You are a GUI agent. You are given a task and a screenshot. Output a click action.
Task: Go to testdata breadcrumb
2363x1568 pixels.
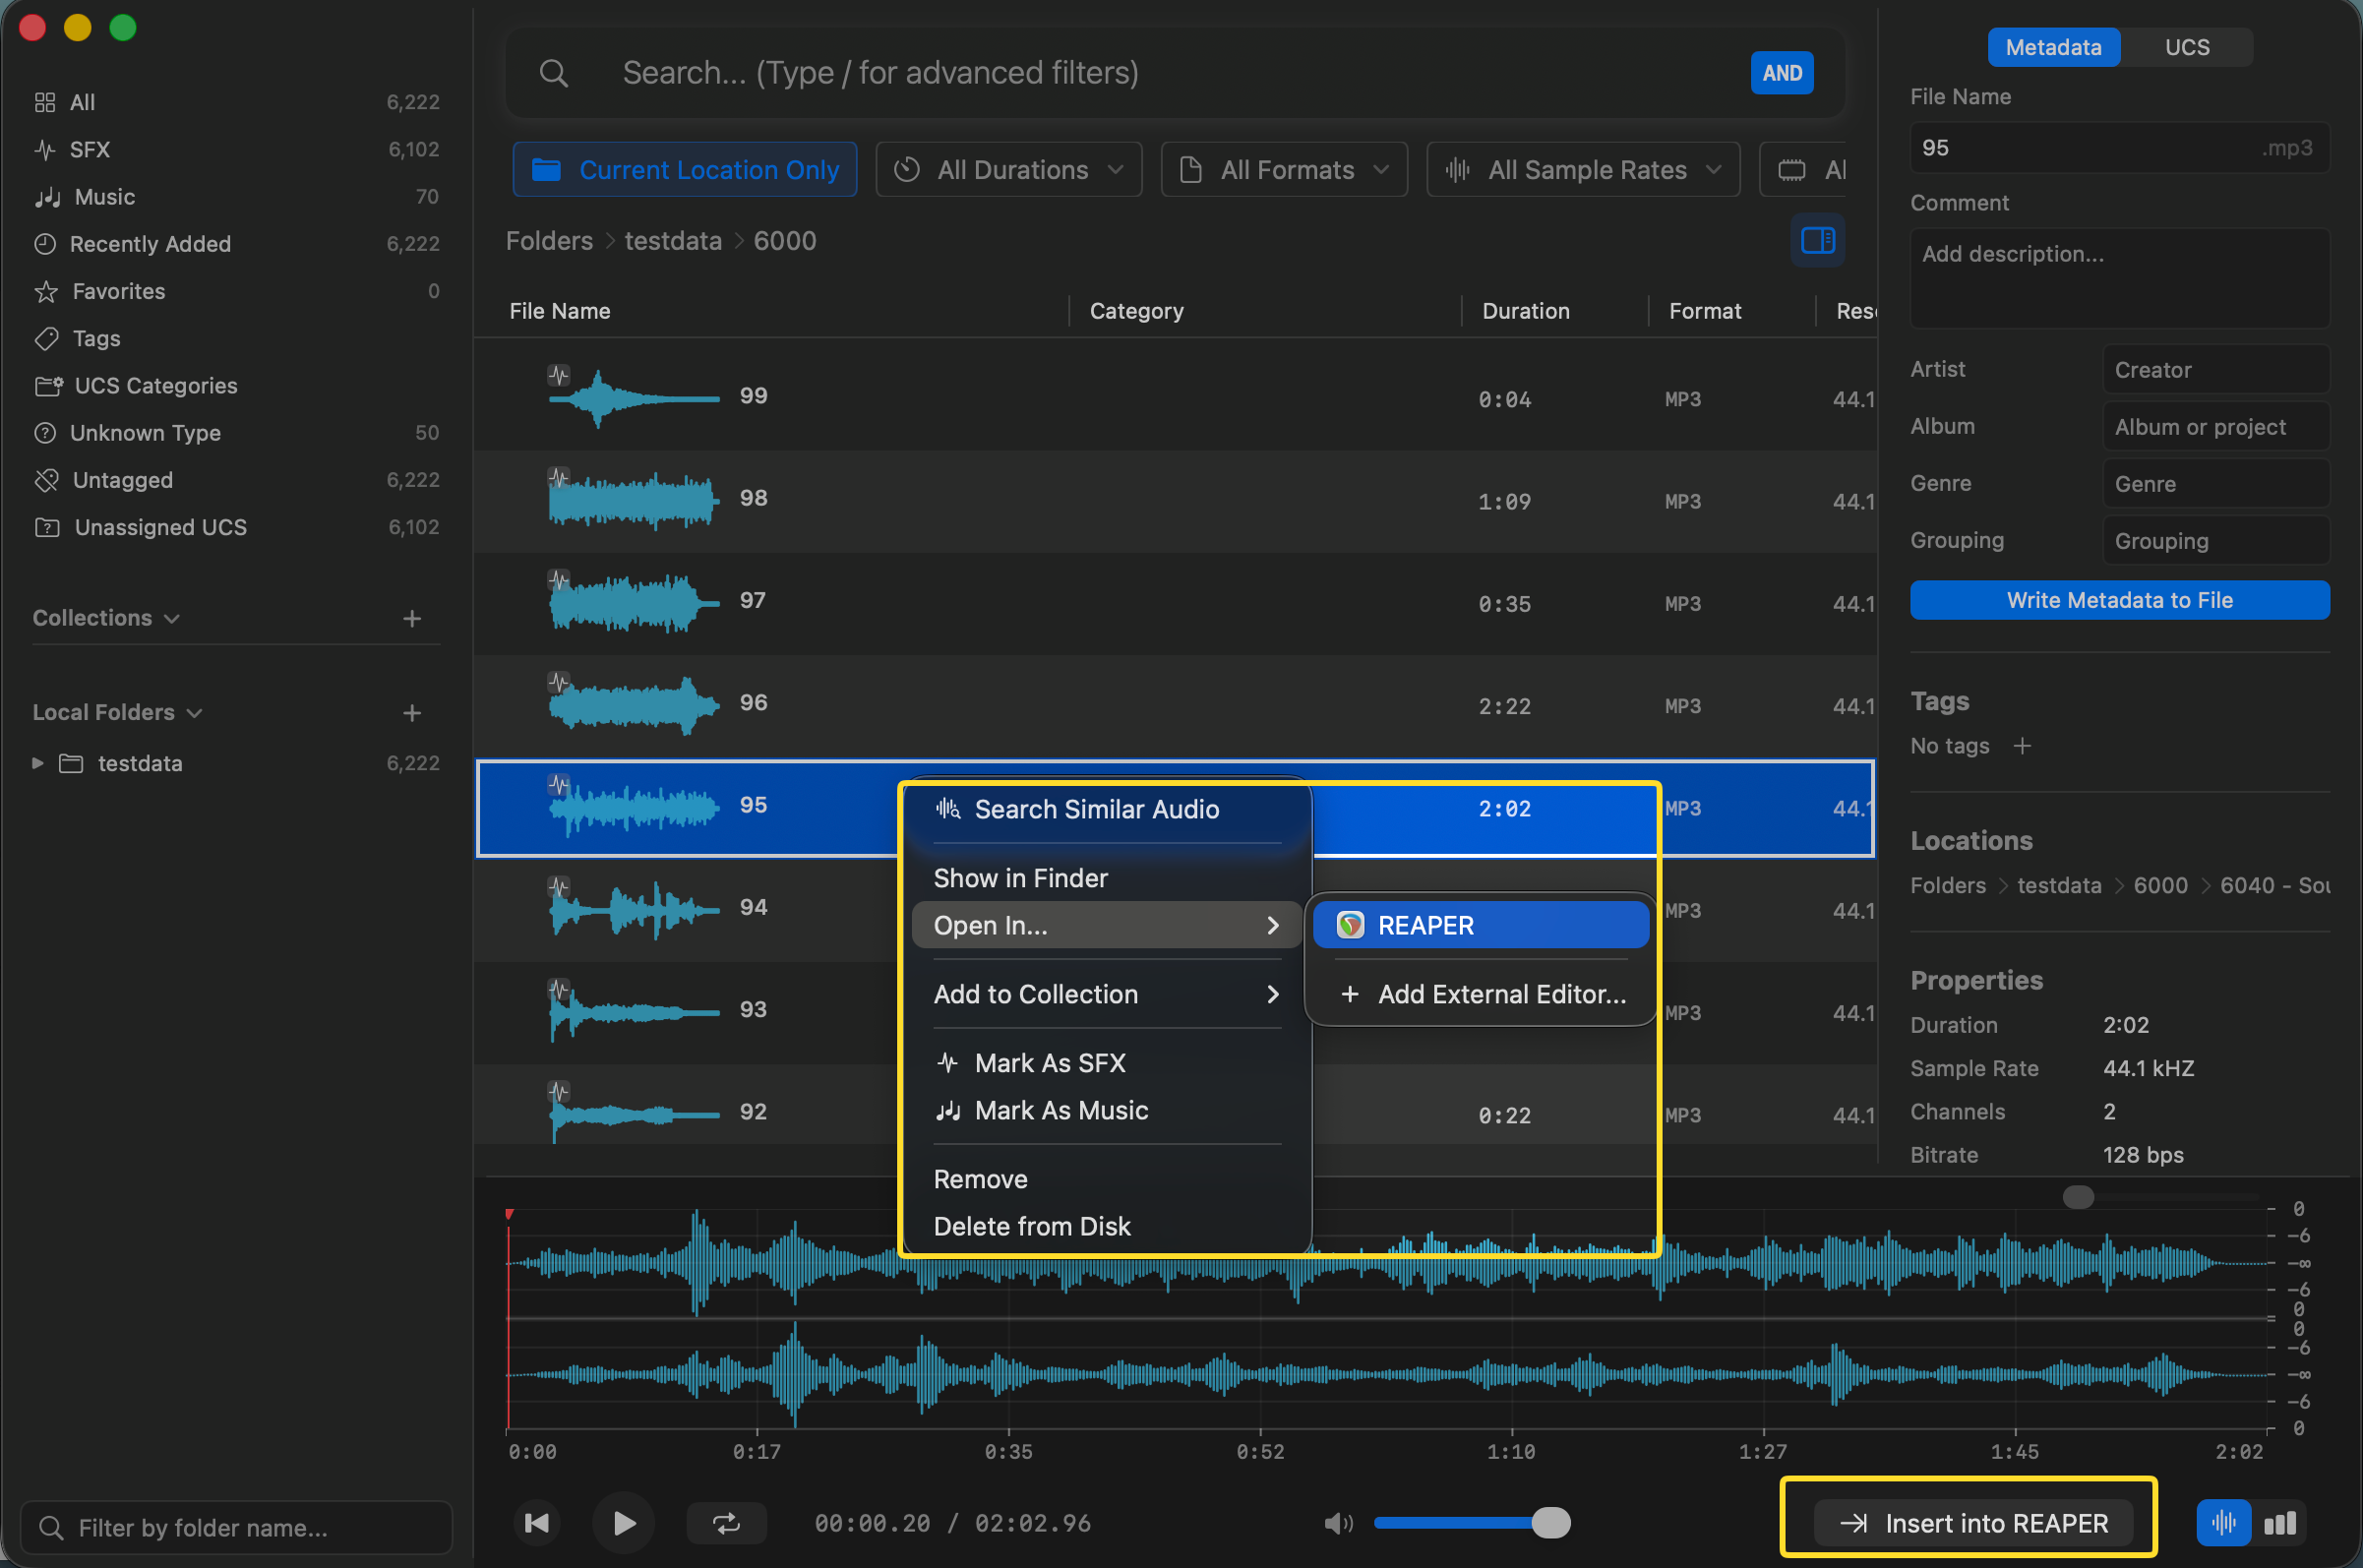(x=673, y=241)
